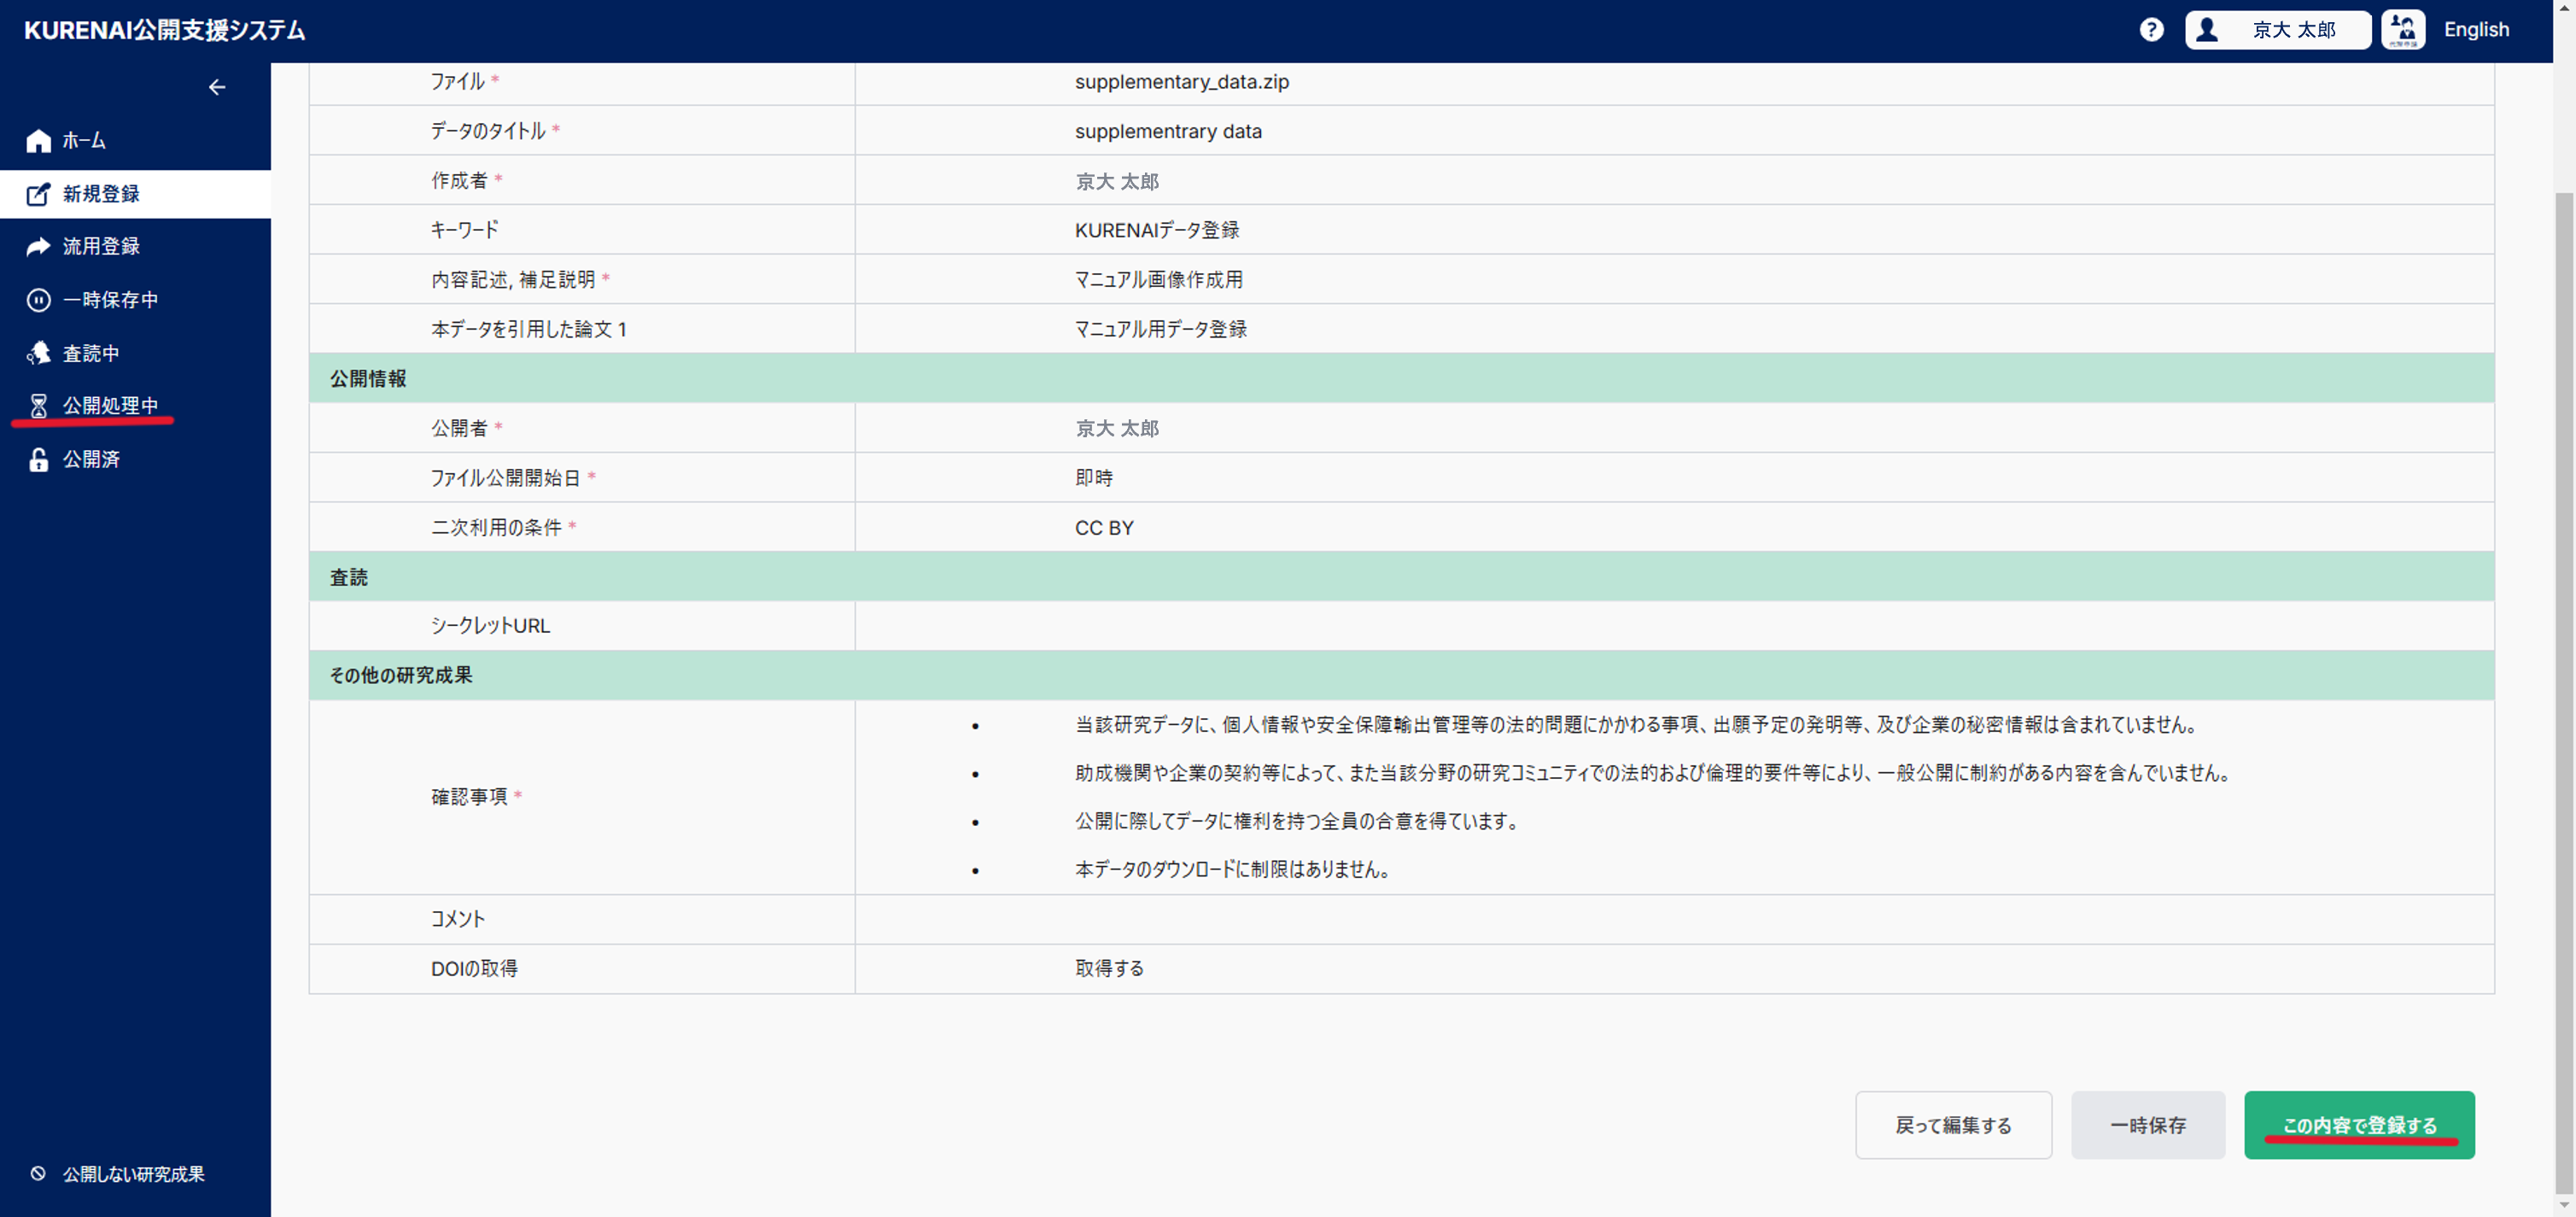Click the キーワード label
Image resolution: width=2576 pixels, height=1217 pixels.
(x=464, y=231)
